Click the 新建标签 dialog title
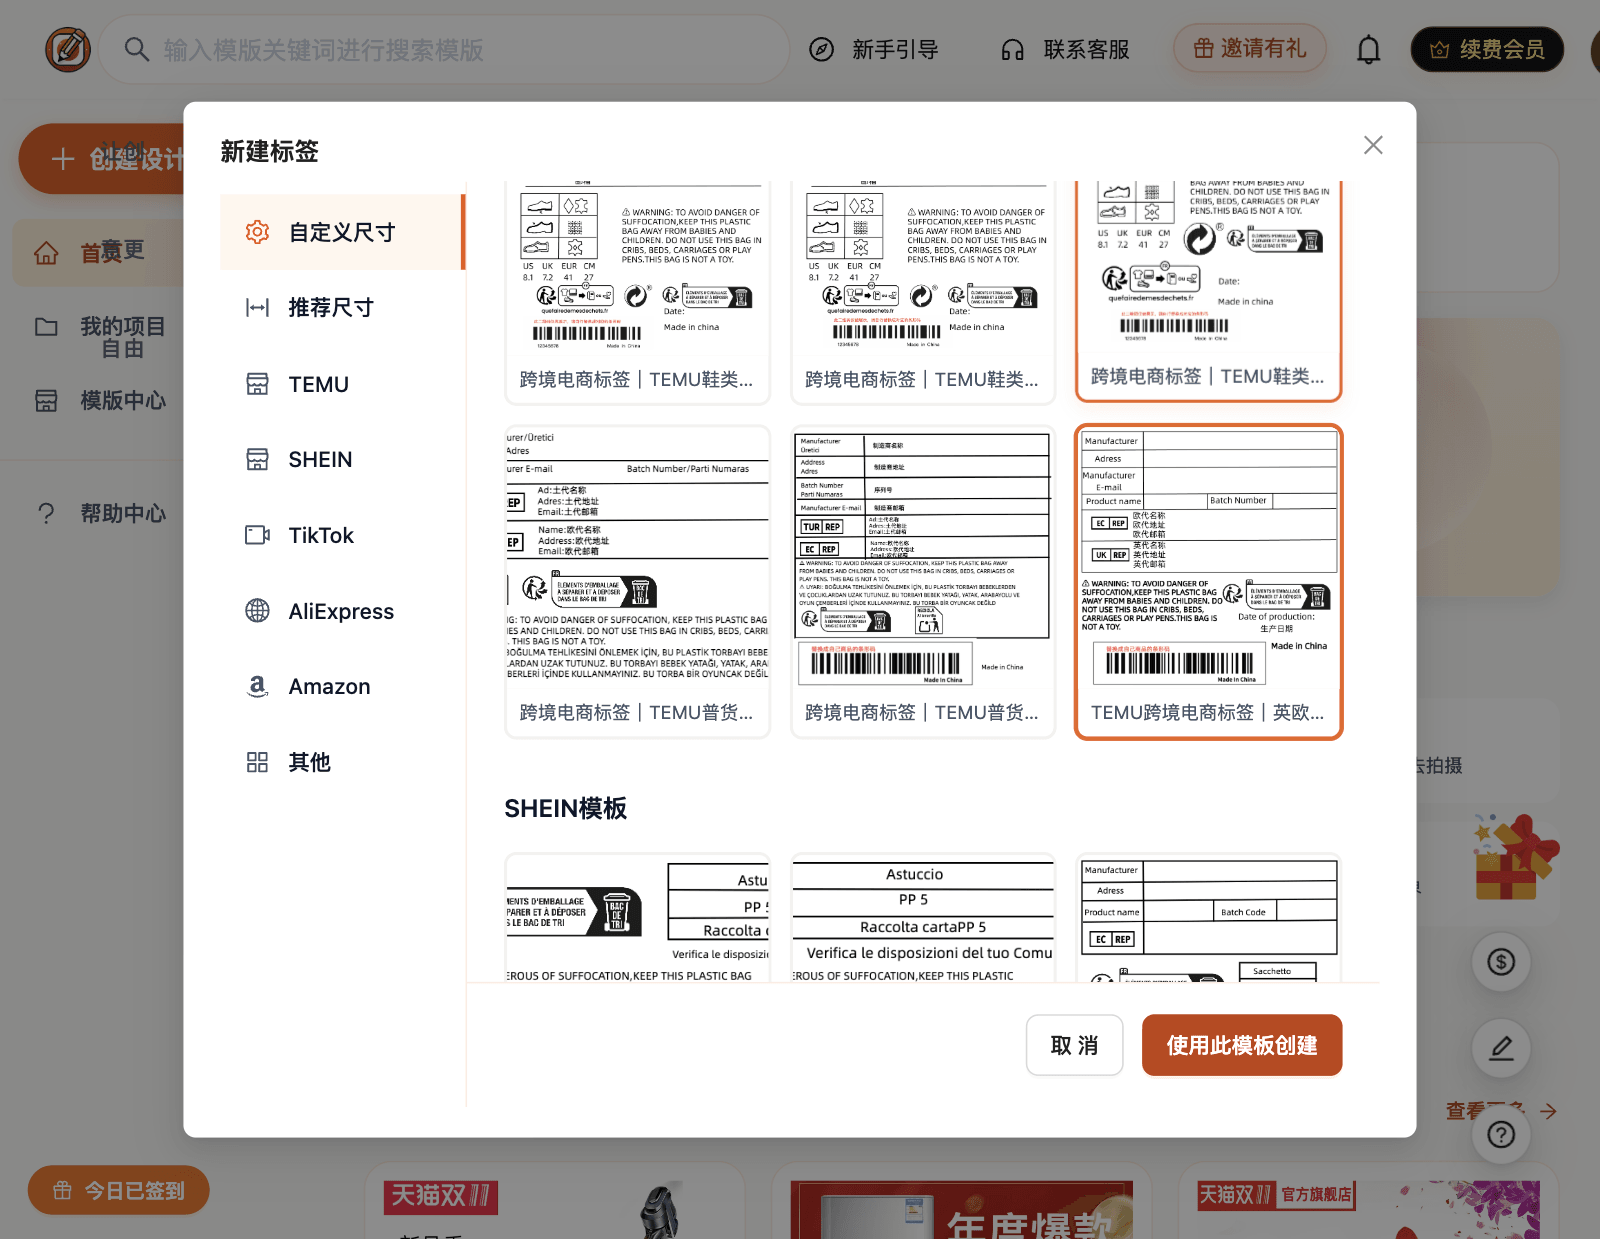 (x=269, y=152)
